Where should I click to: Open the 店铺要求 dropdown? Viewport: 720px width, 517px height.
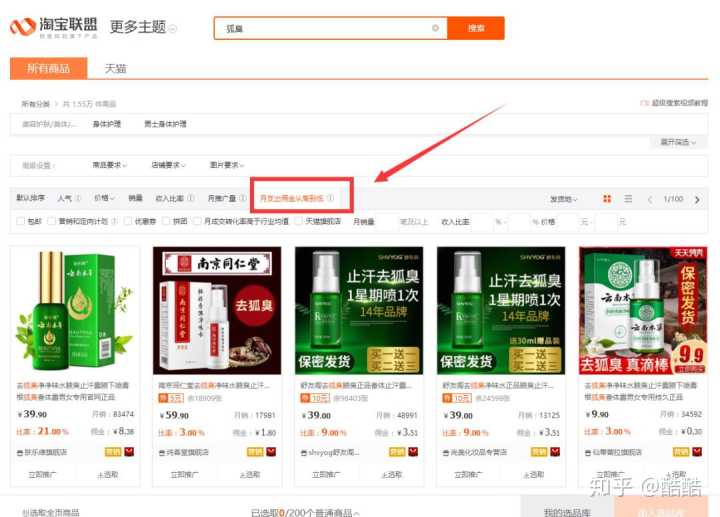pos(169,165)
